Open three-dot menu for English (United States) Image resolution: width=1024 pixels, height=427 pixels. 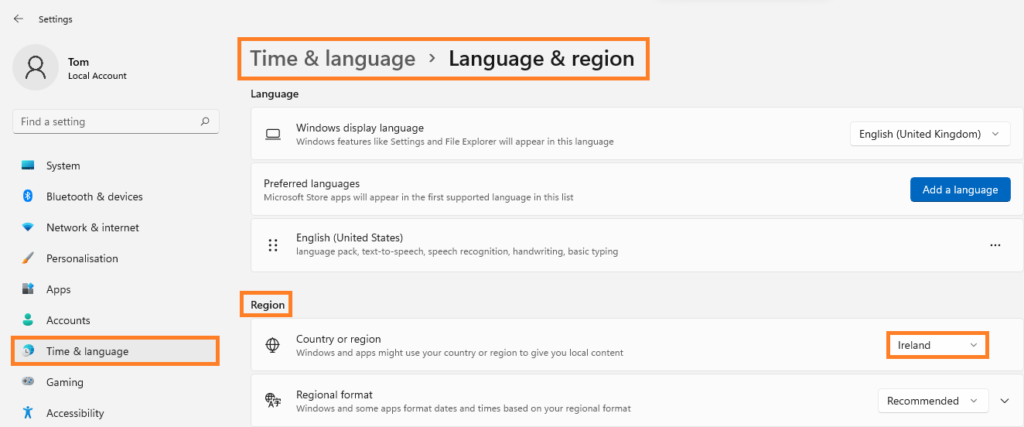[994, 245]
